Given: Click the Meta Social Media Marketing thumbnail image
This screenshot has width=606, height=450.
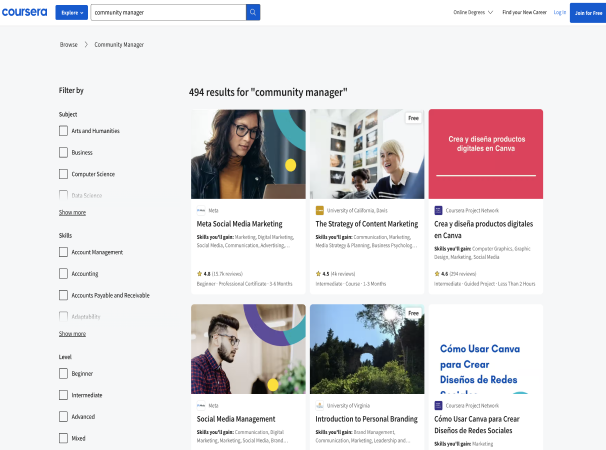Looking at the screenshot, I should pyautogui.click(x=248, y=154).
